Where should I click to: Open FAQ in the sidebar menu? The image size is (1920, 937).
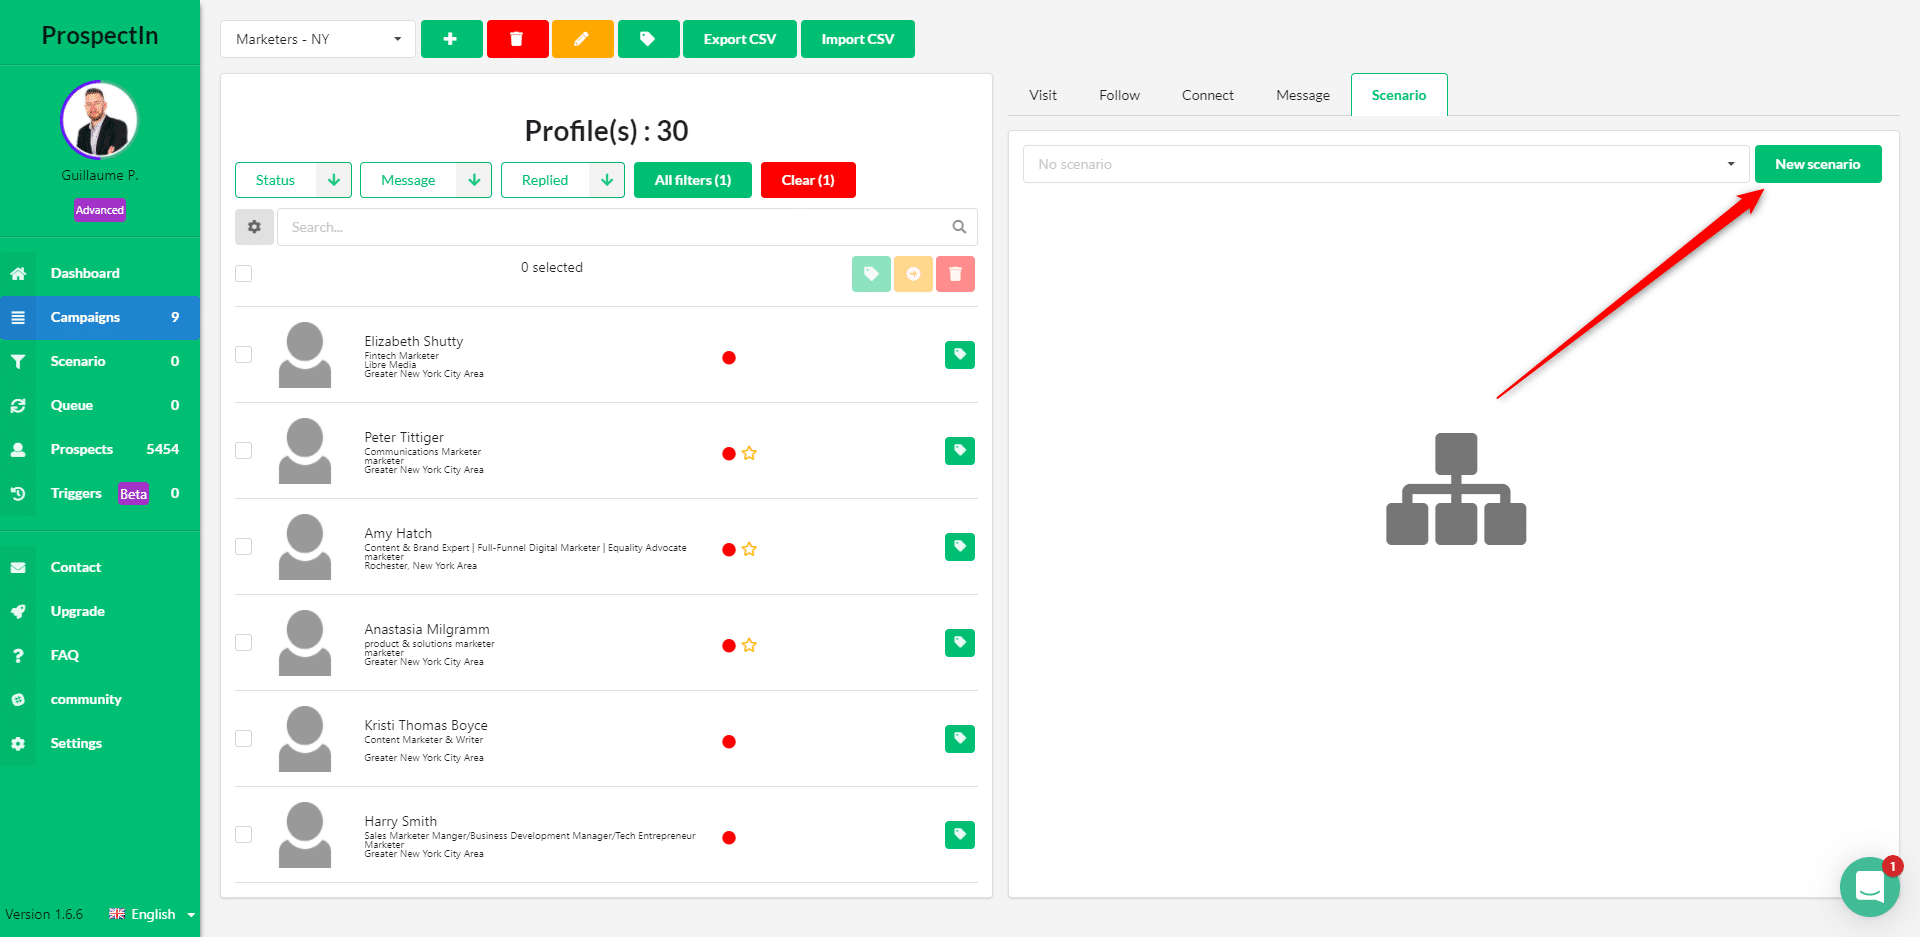tap(100, 655)
